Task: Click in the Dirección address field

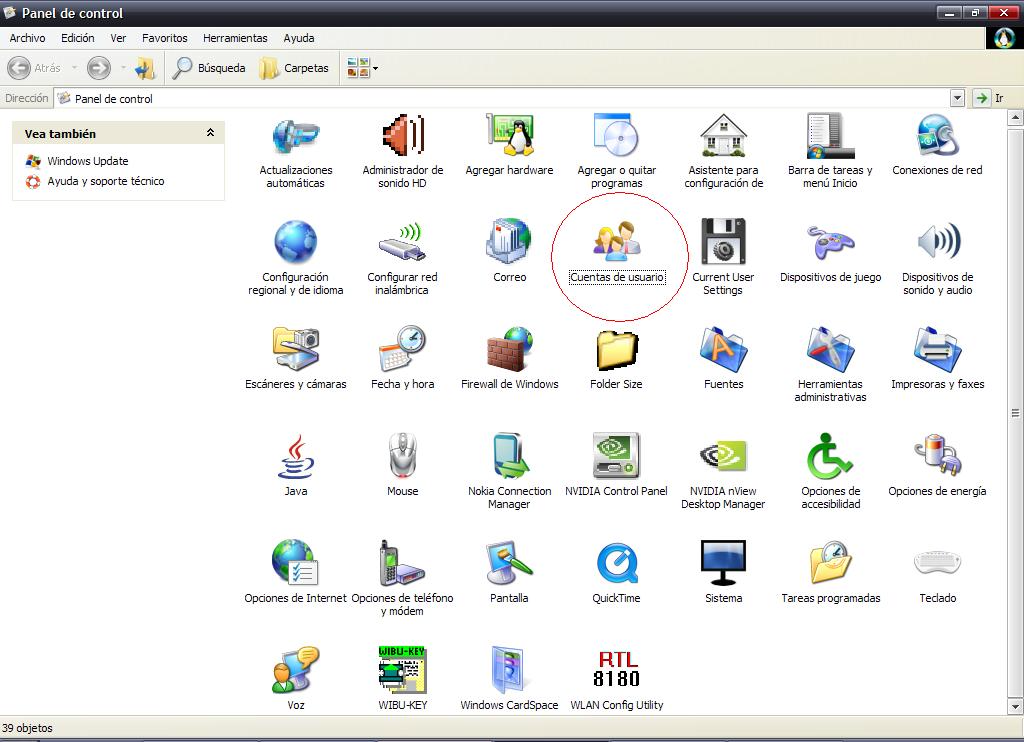Action: click(502, 98)
